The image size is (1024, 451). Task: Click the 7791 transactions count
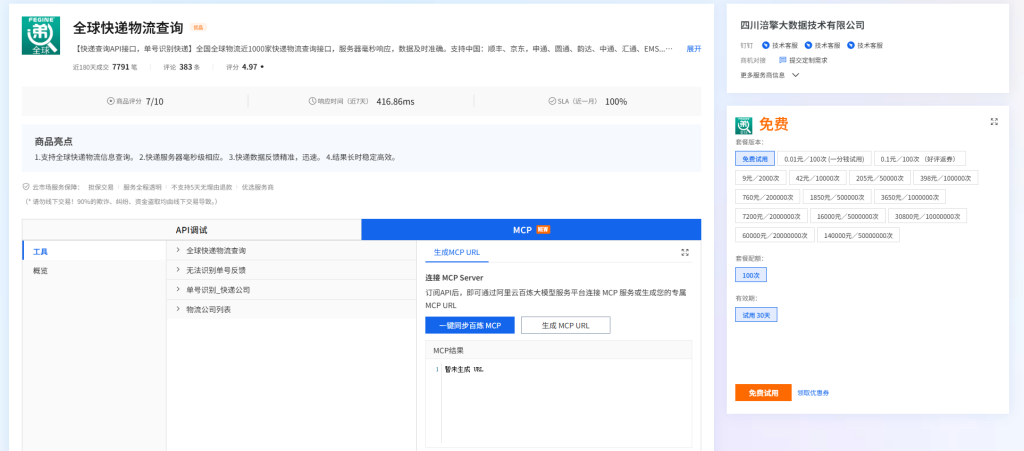coord(120,67)
